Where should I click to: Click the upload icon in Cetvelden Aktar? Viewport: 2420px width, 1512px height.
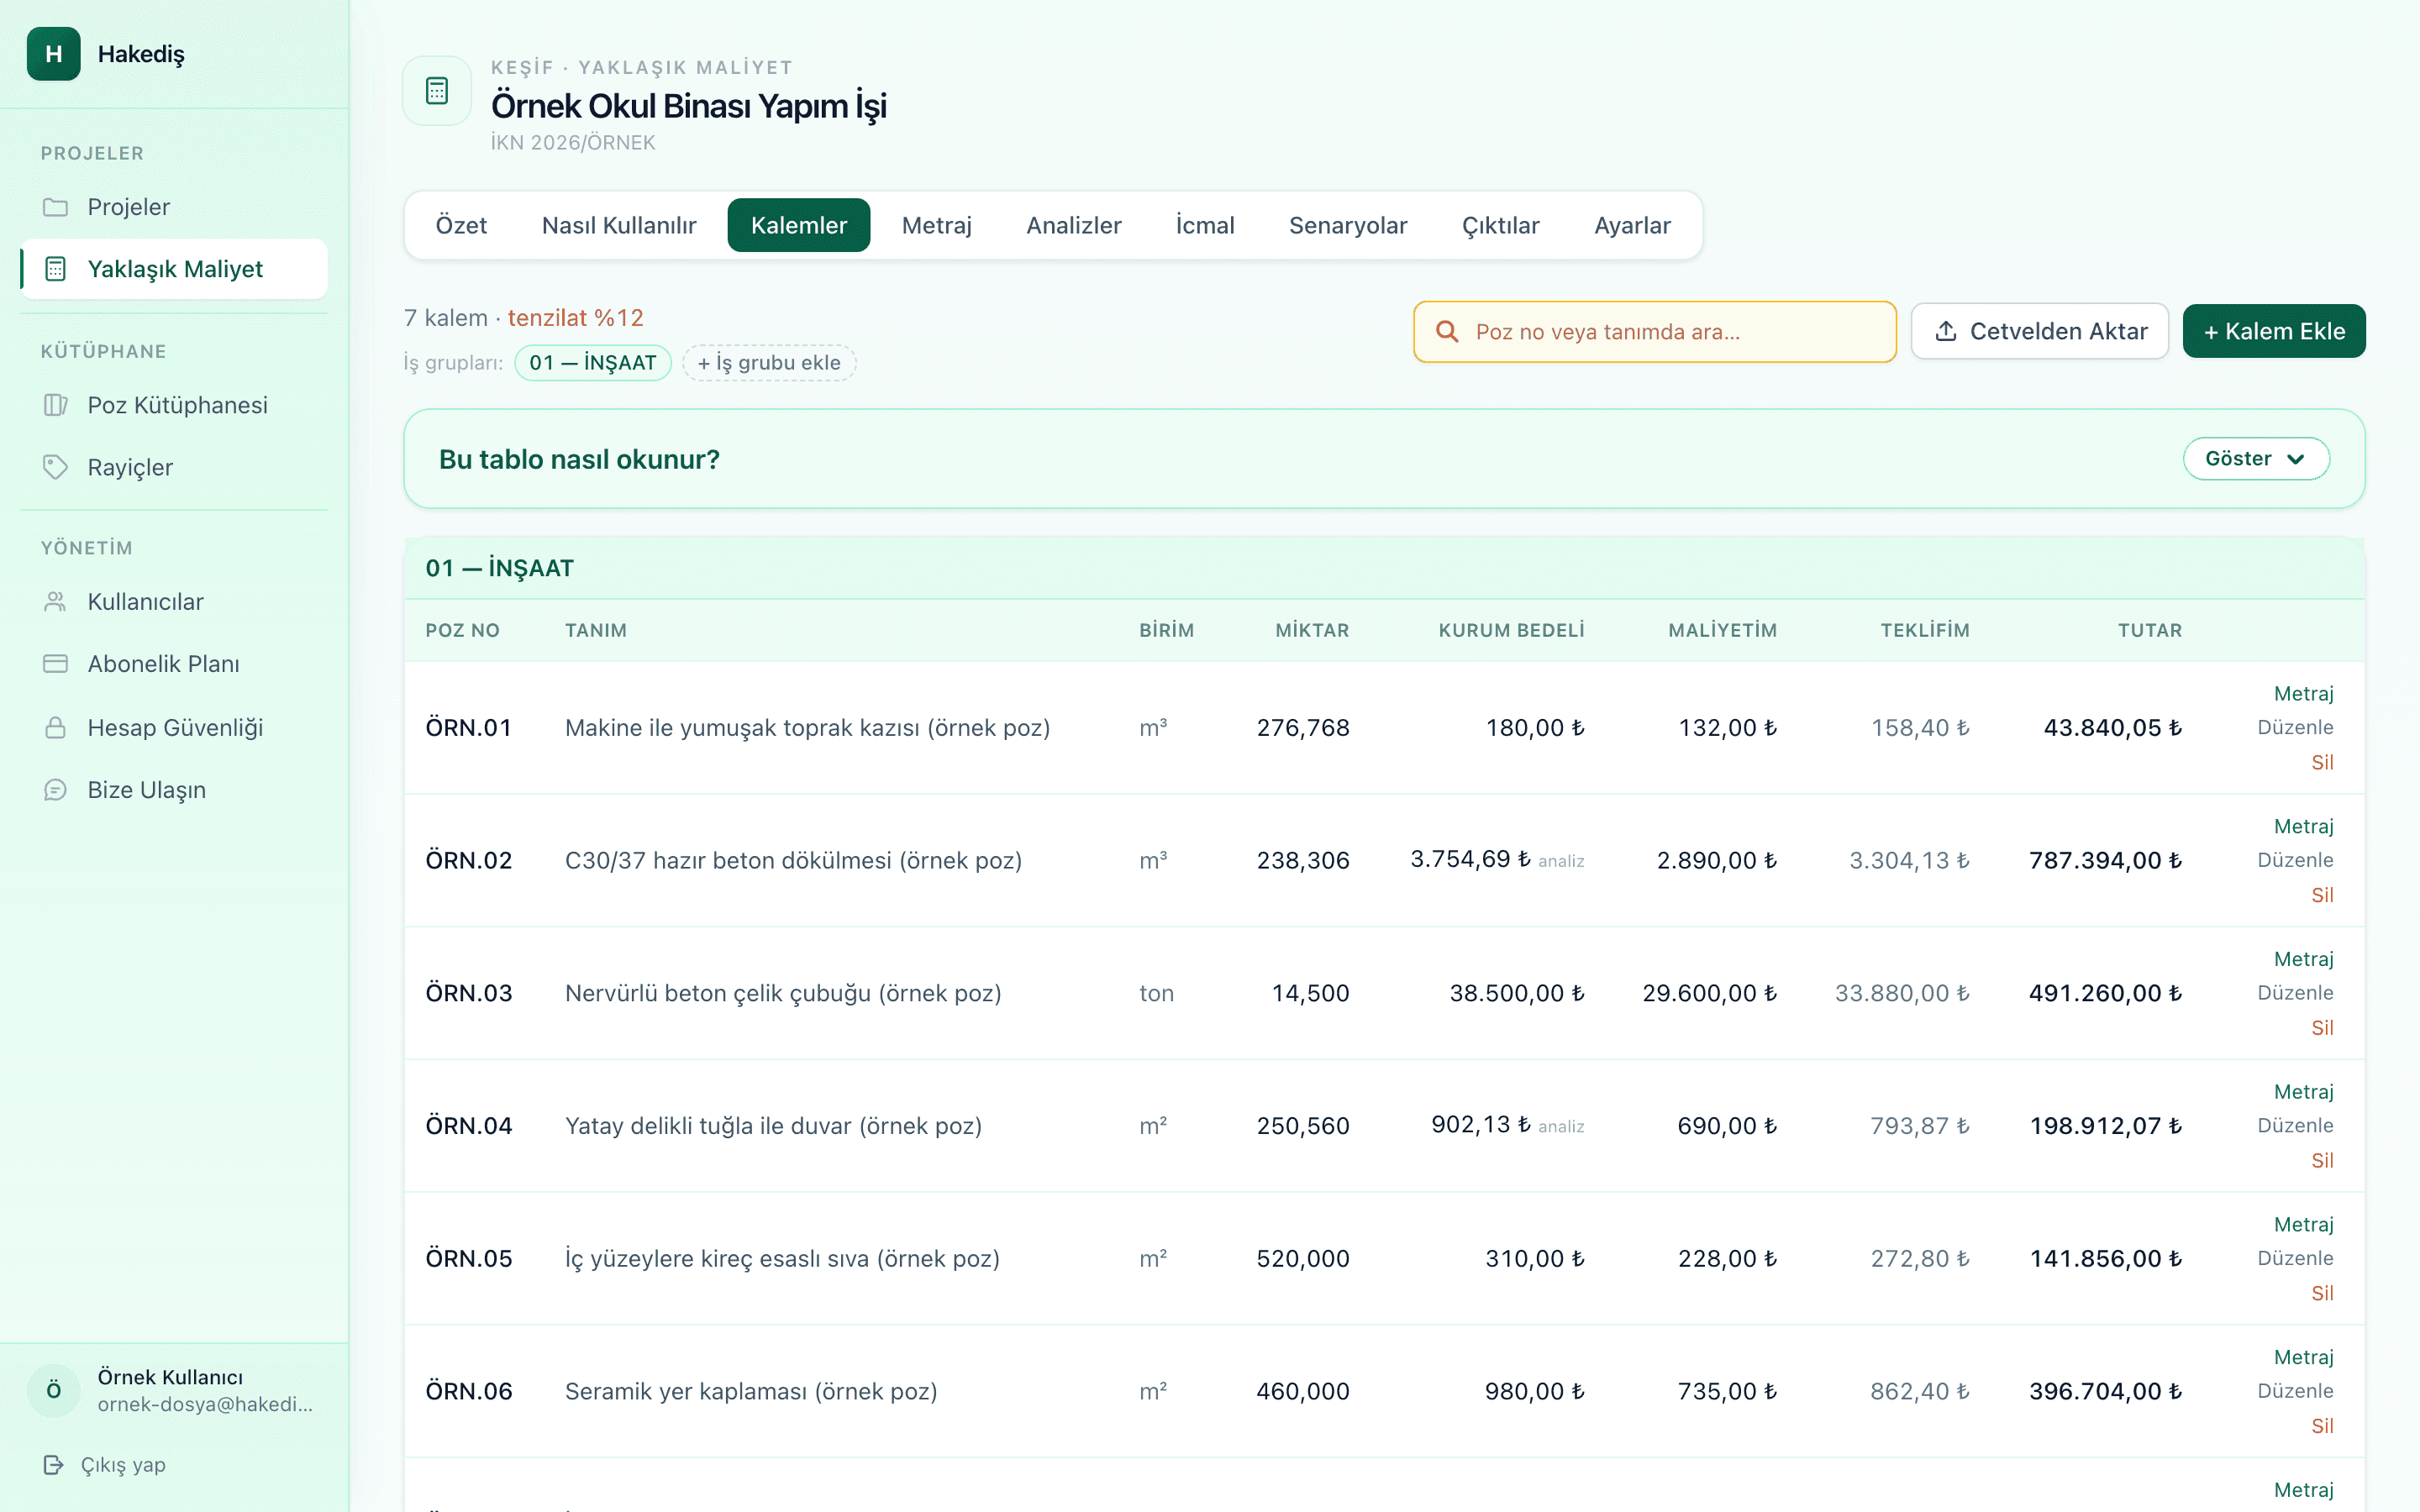click(1946, 331)
